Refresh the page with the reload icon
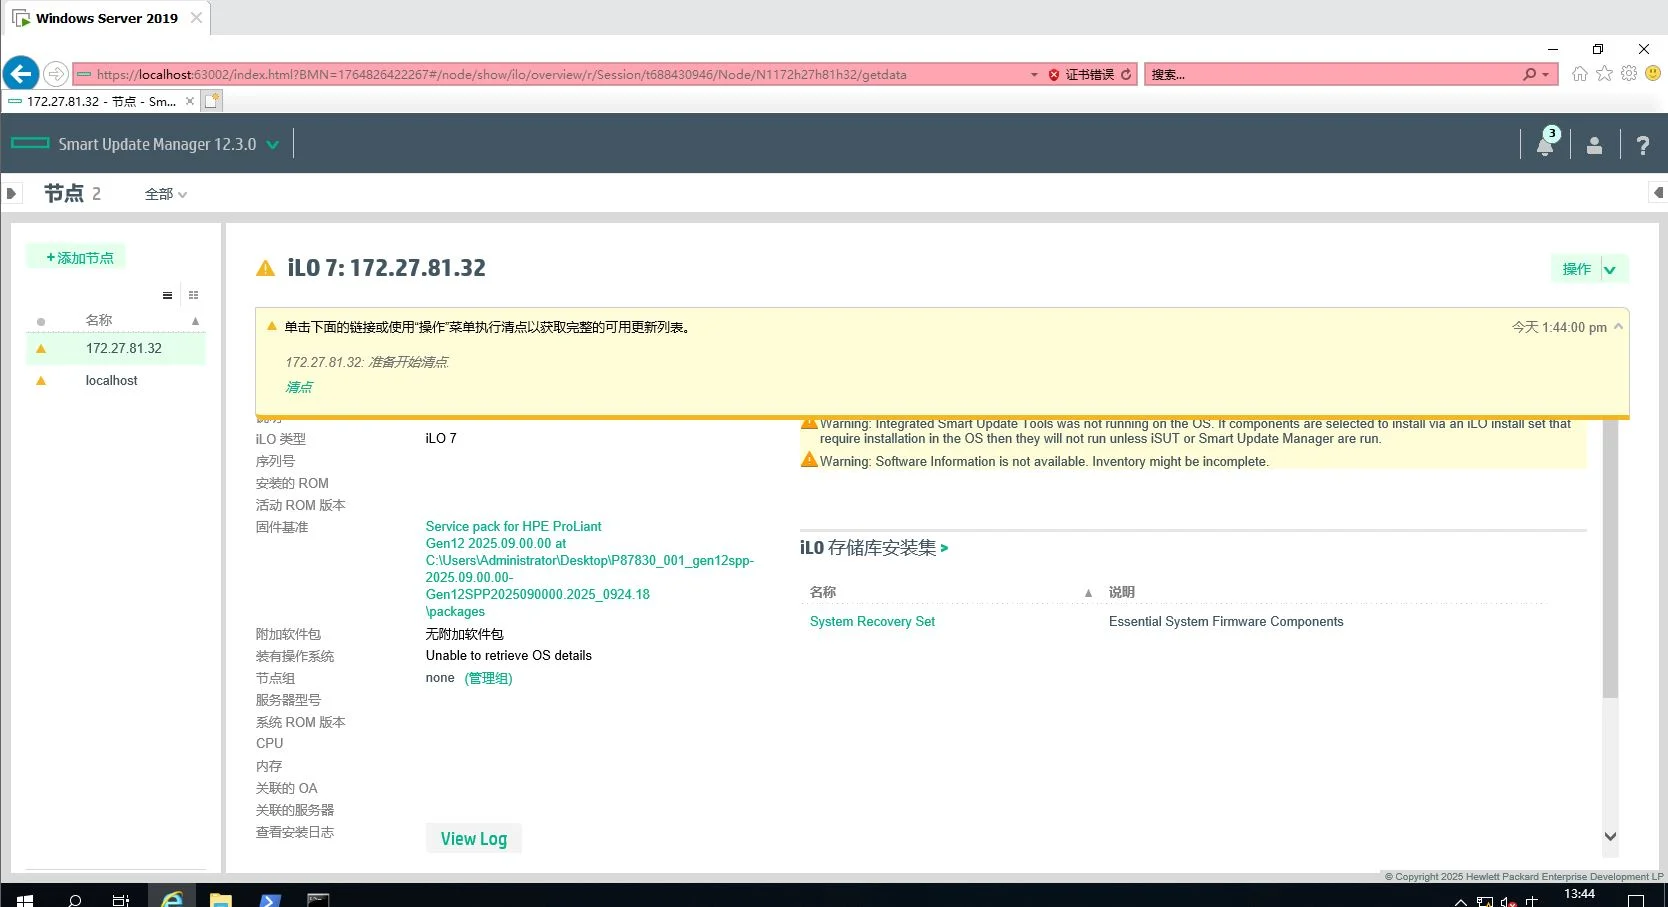This screenshot has width=1668, height=907. coord(1126,74)
